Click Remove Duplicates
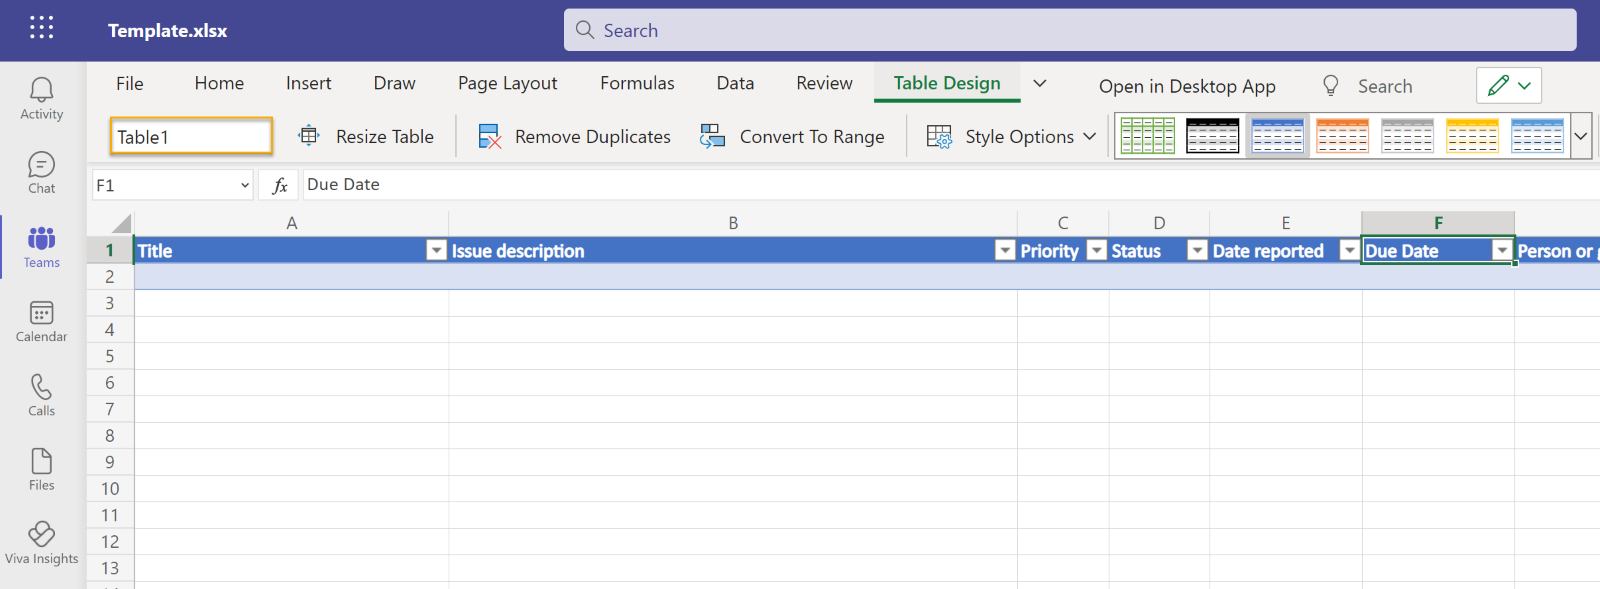The height and width of the screenshot is (589, 1600). [574, 137]
